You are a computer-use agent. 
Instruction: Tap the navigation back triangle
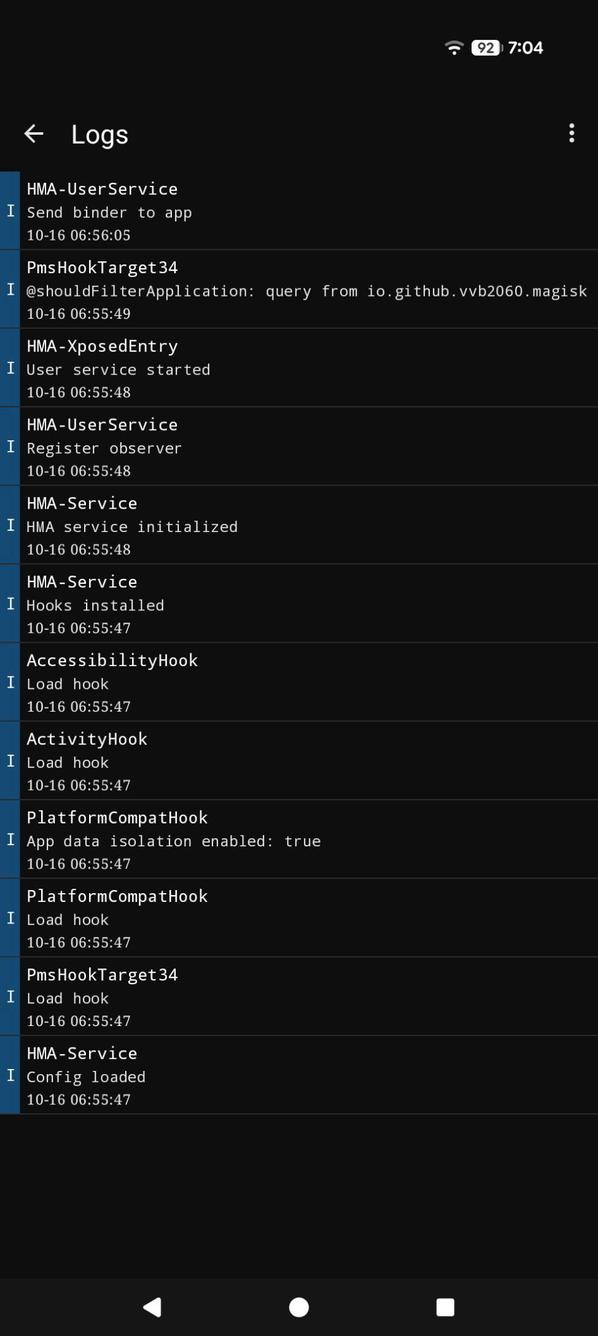[x=152, y=1307]
